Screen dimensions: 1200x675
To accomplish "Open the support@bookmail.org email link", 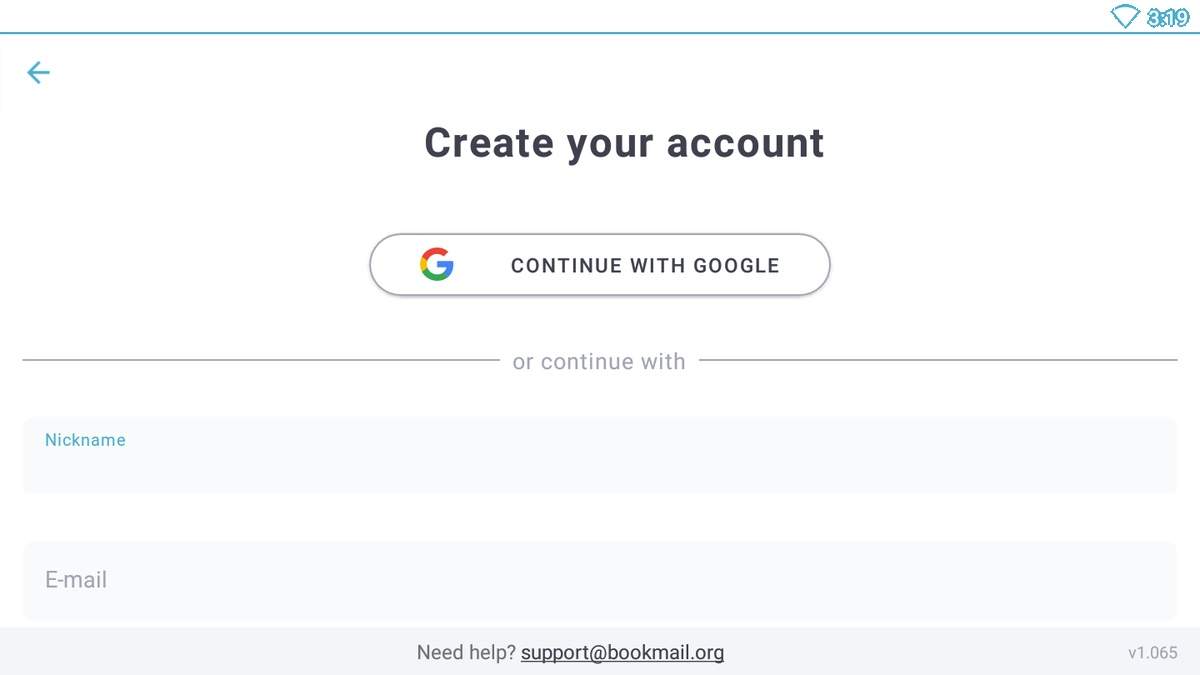I will pyautogui.click(x=622, y=653).
